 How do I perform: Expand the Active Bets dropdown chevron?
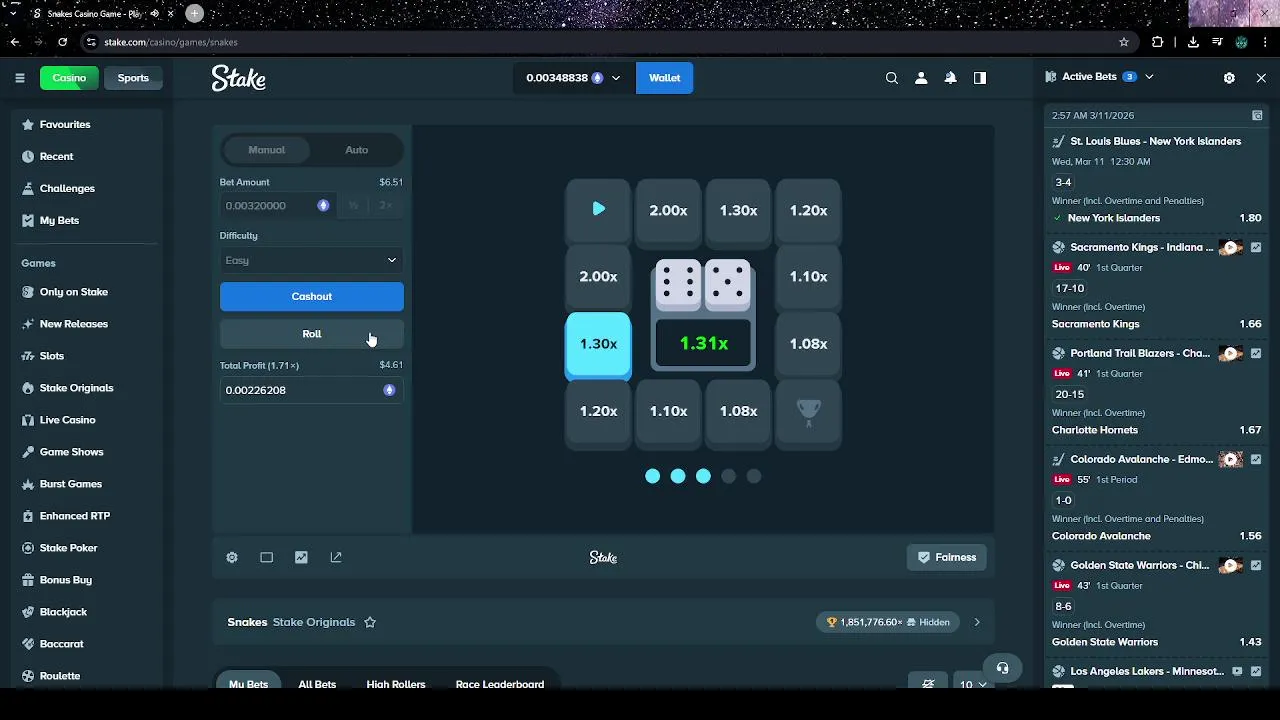(1149, 77)
